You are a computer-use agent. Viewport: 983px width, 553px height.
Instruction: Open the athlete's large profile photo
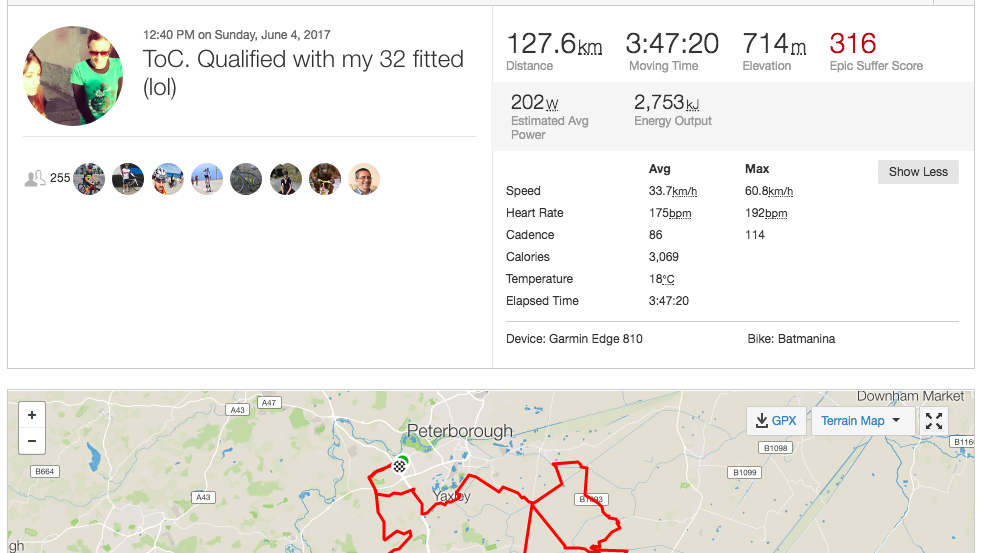(x=73, y=76)
